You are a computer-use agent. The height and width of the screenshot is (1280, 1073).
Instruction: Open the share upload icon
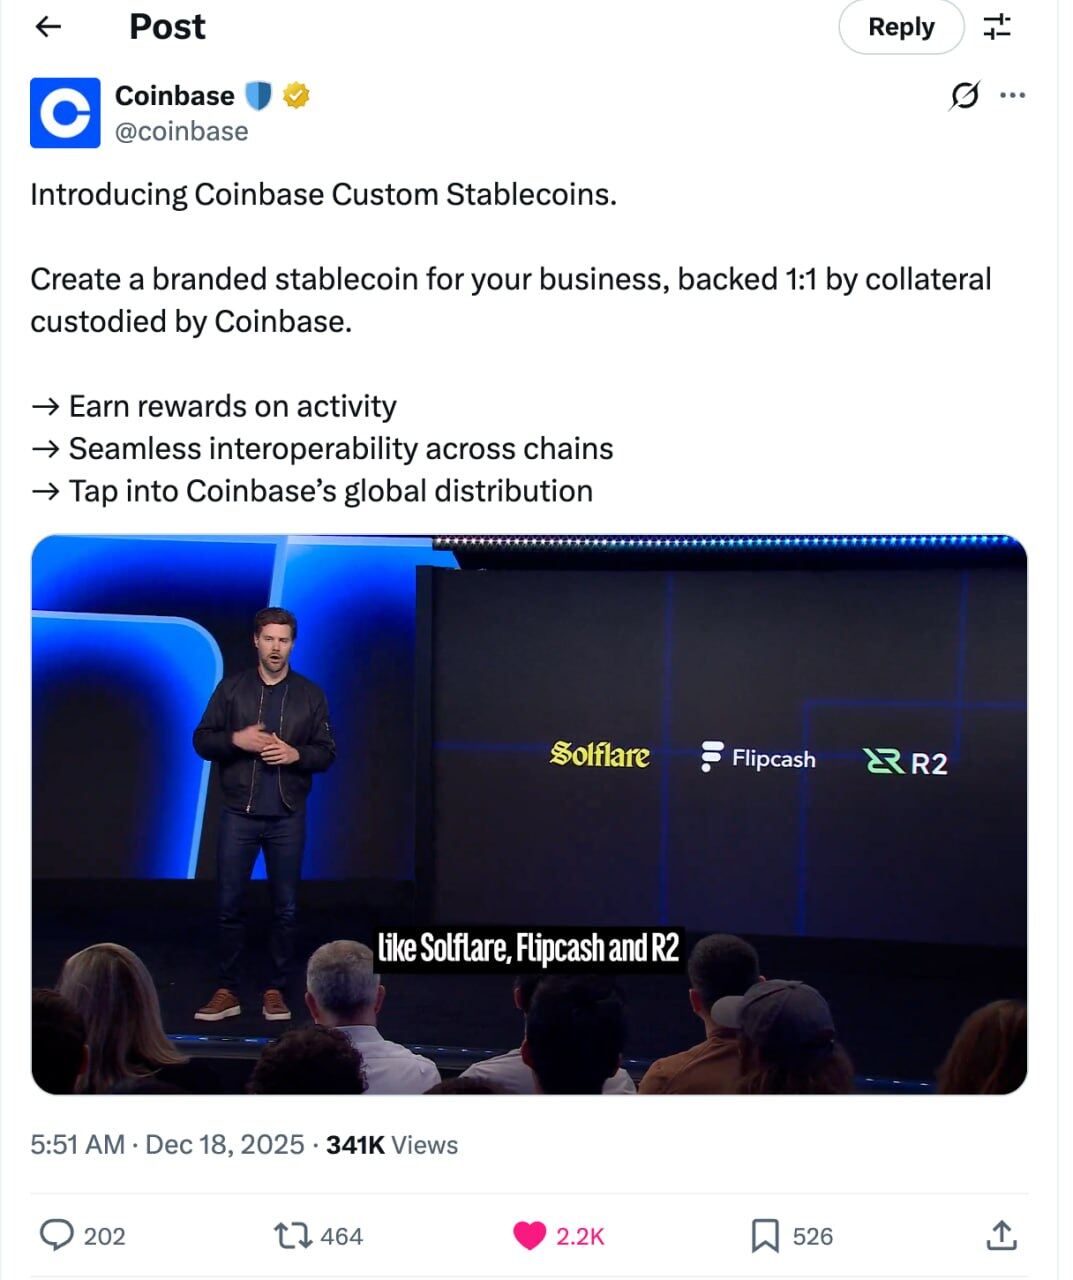tap(1001, 1236)
